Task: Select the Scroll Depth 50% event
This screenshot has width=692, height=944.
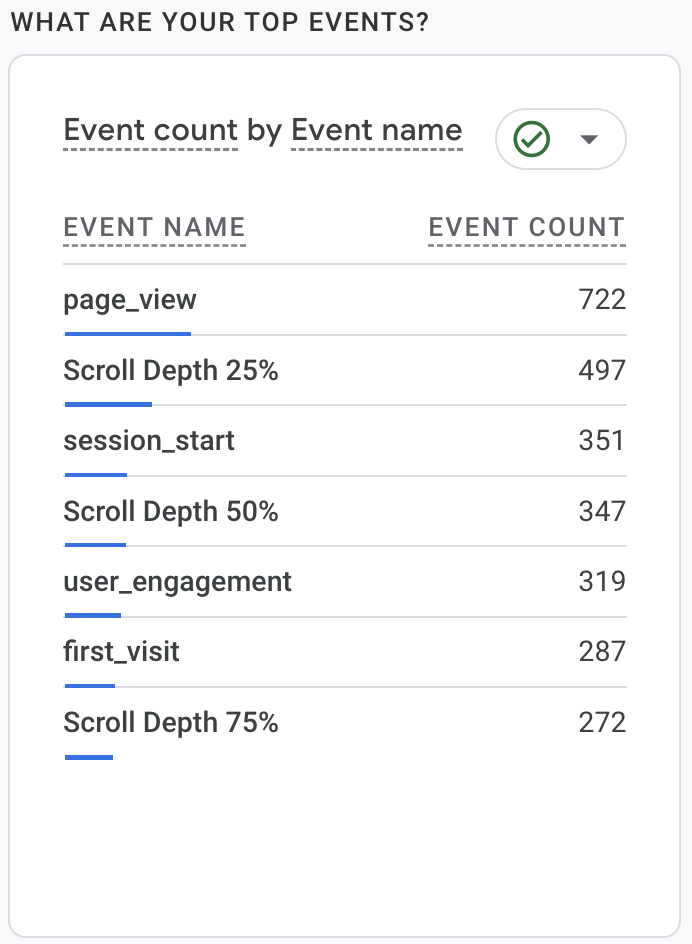Action: 171,512
